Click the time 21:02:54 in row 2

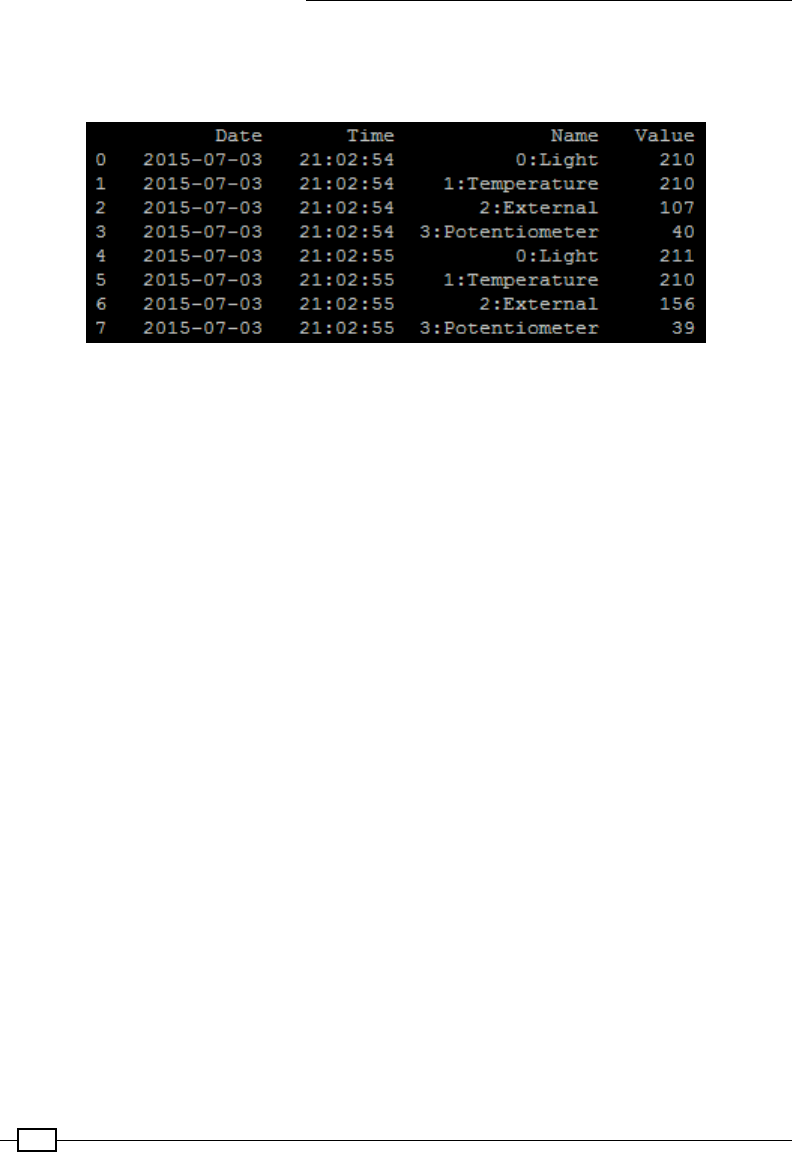(x=347, y=208)
